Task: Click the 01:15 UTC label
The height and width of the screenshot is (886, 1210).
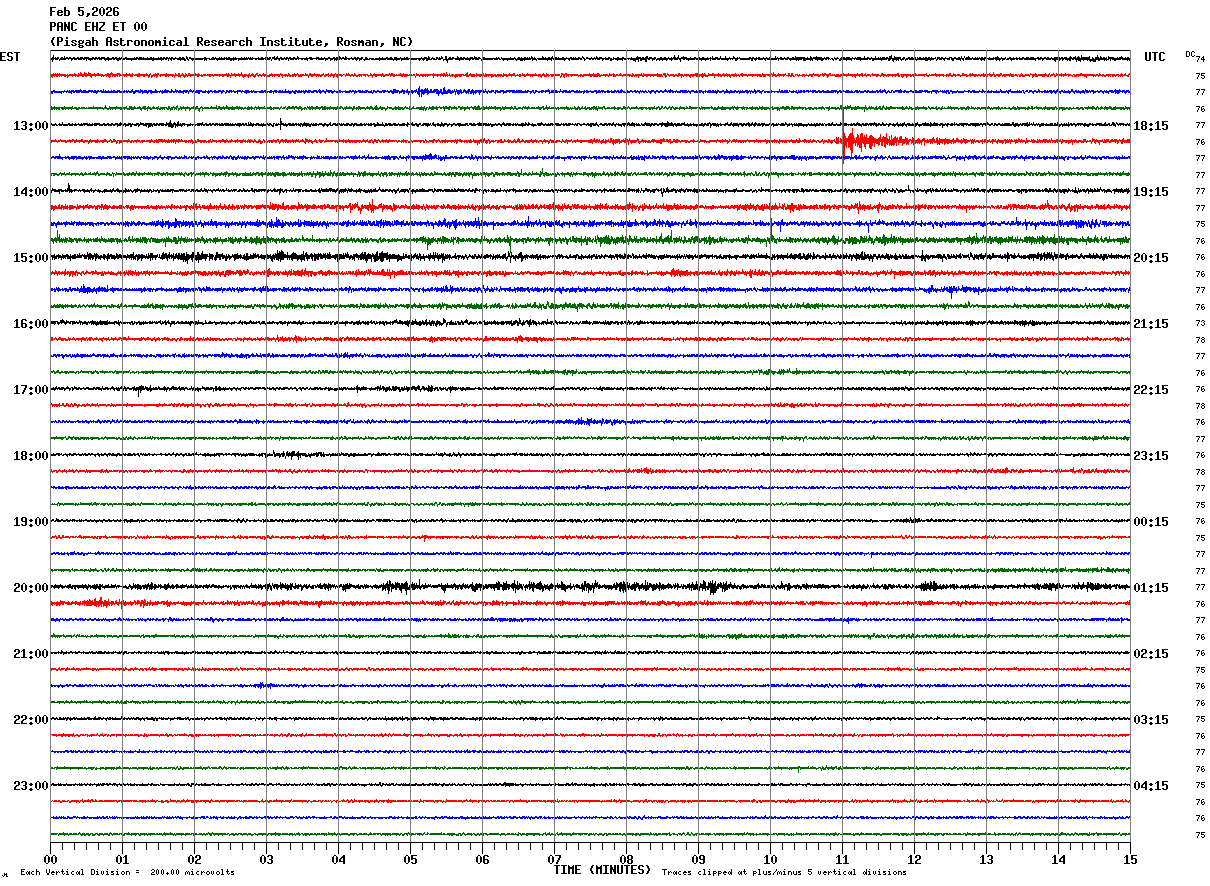Action: click(x=1151, y=588)
